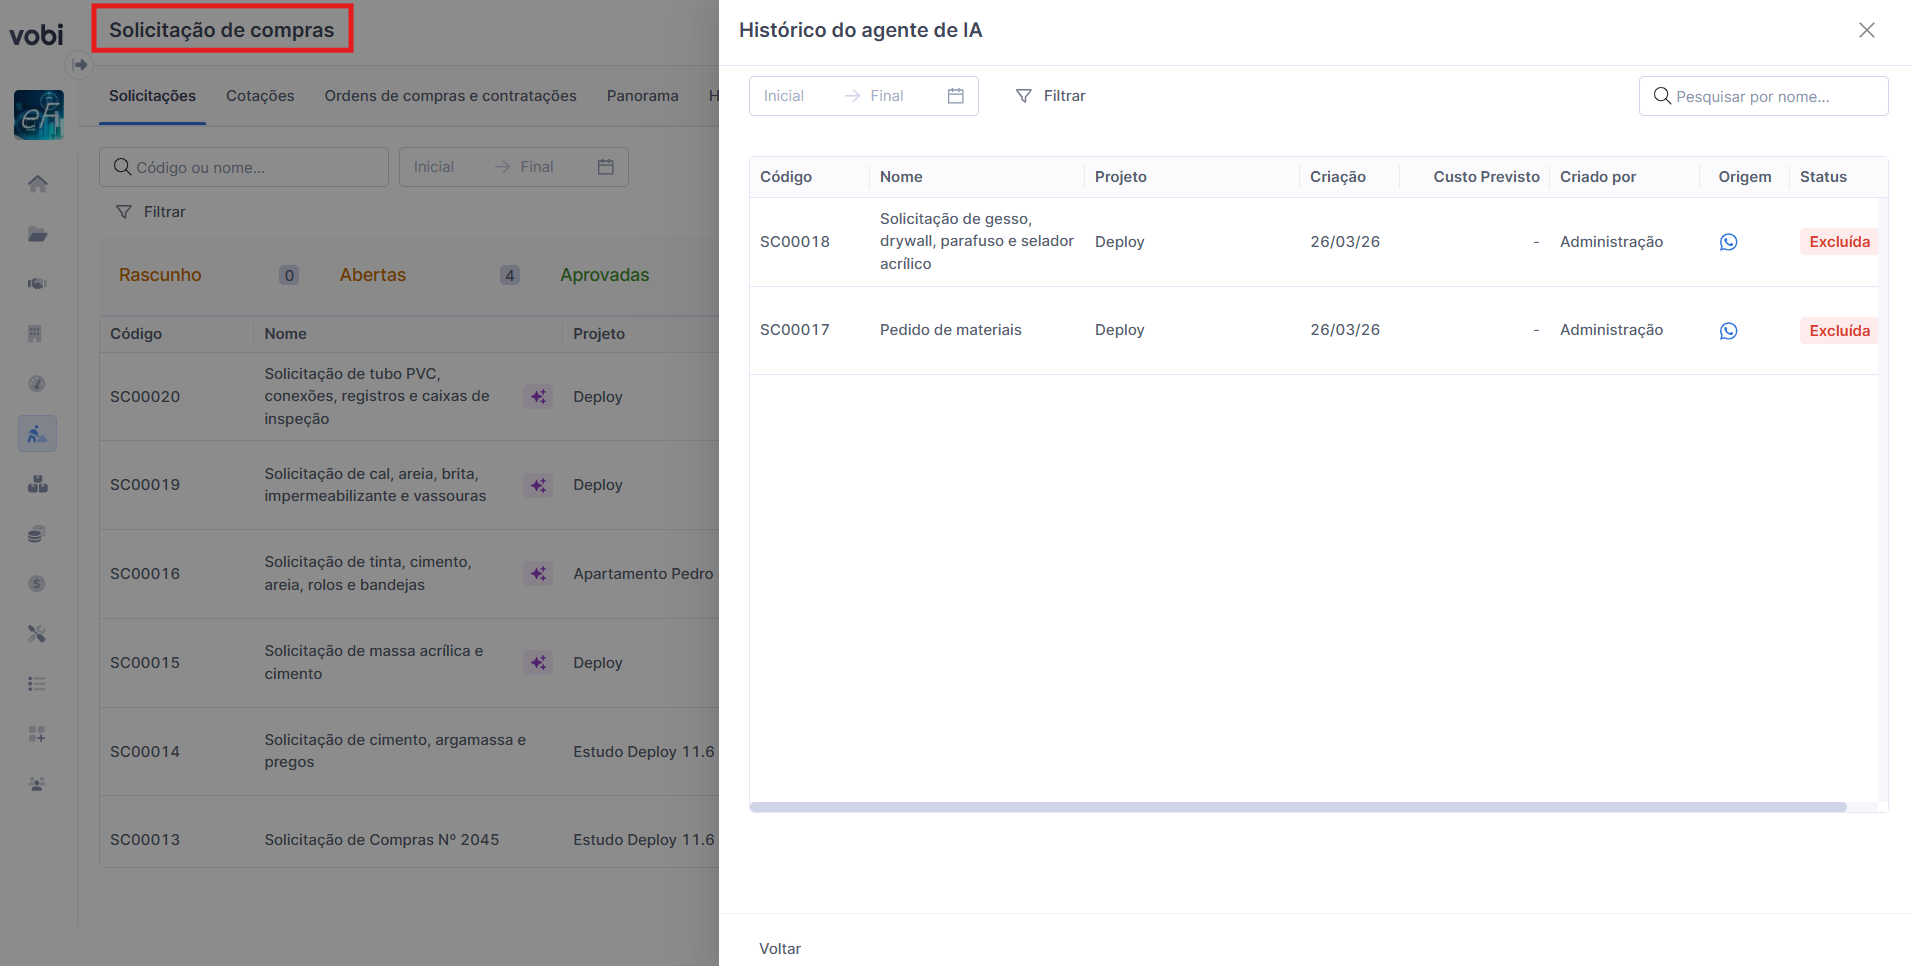Click the WhatsApp origin icon for SC00018
This screenshot has width=1912, height=966.
[x=1728, y=242]
